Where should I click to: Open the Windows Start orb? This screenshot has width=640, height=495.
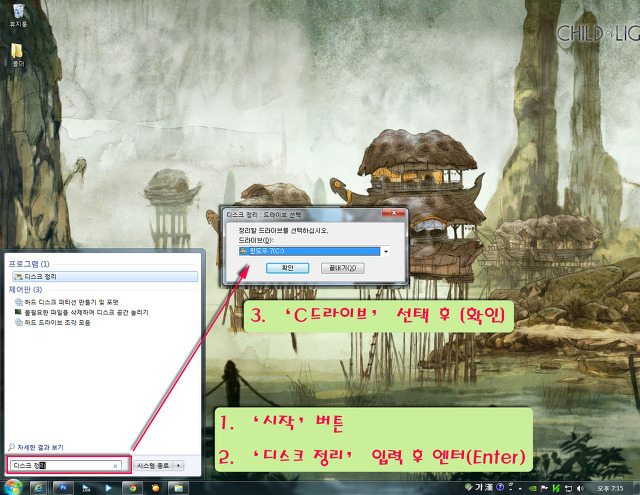pyautogui.click(x=13, y=488)
